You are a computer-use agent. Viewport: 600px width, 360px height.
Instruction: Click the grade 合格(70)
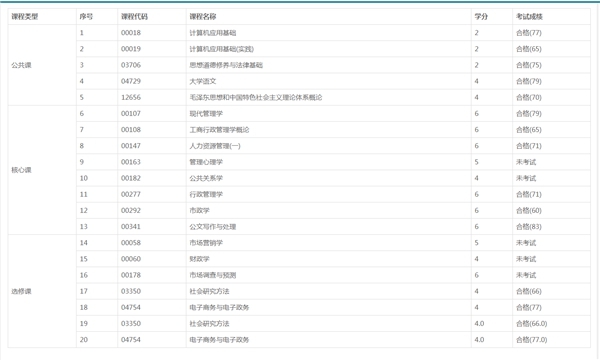point(529,98)
